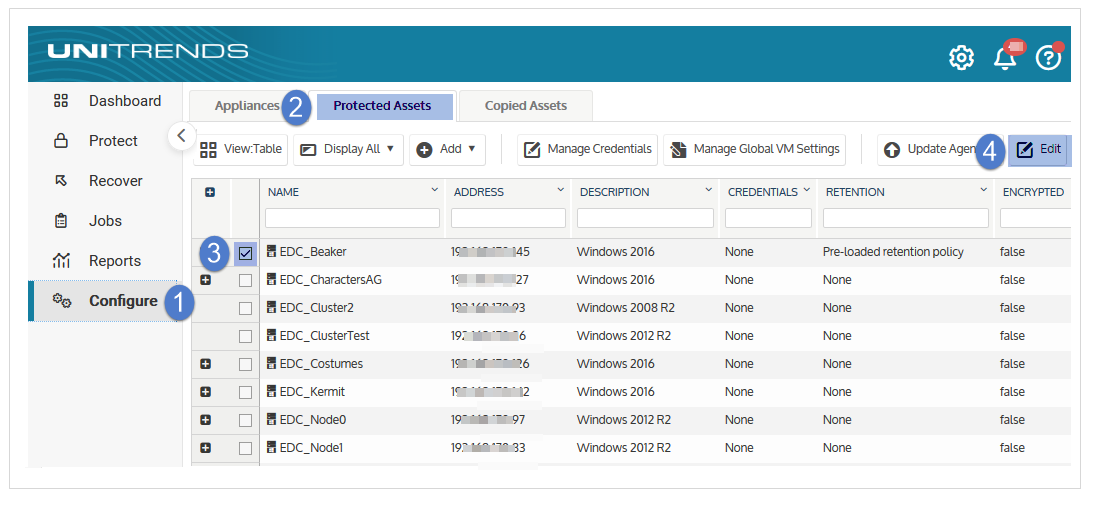Image resolution: width=1103 pixels, height=510 pixels.
Task: Uncheck the EDC_Beaker checkbox
Action: 246,253
